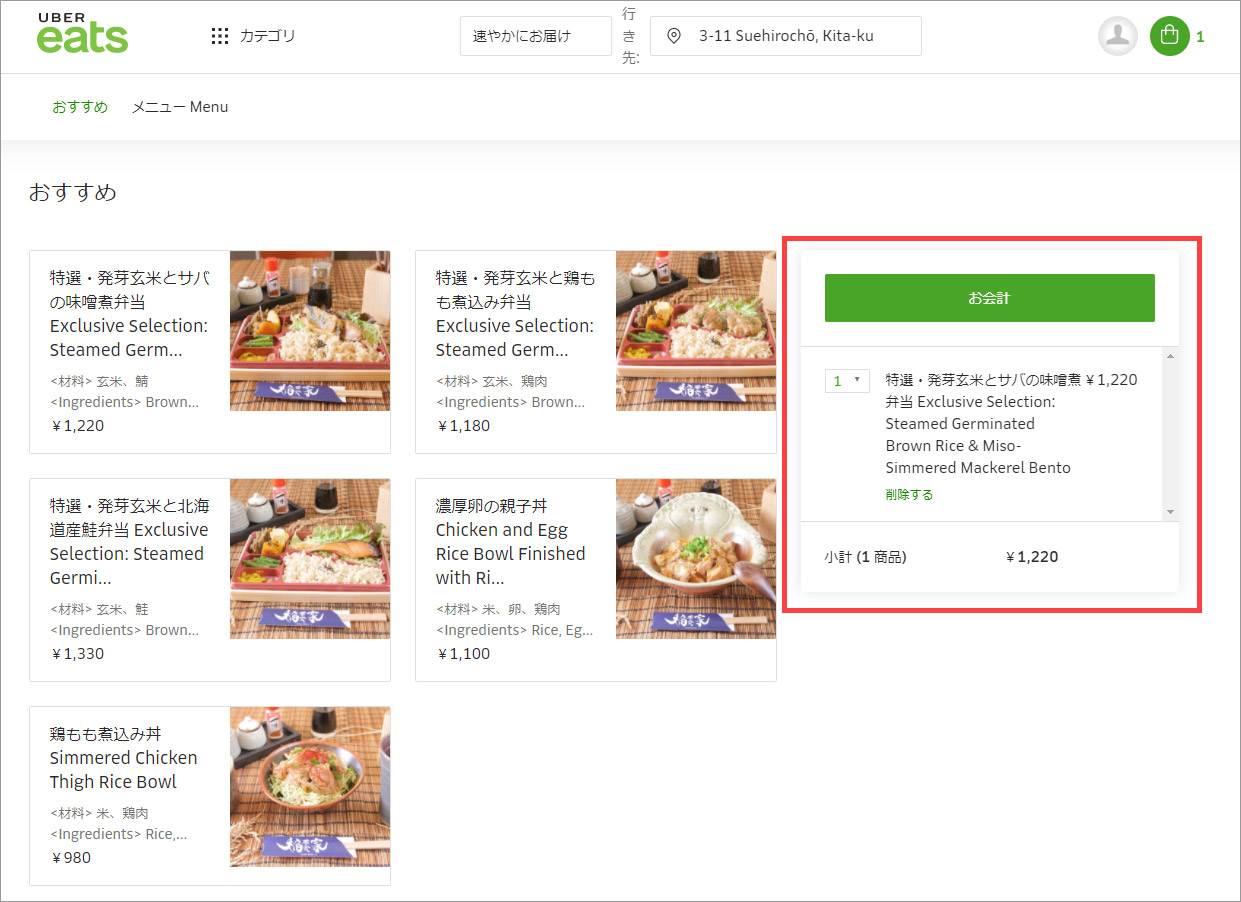Click cart scrollbar up arrow
The width and height of the screenshot is (1241, 902).
(x=1170, y=357)
